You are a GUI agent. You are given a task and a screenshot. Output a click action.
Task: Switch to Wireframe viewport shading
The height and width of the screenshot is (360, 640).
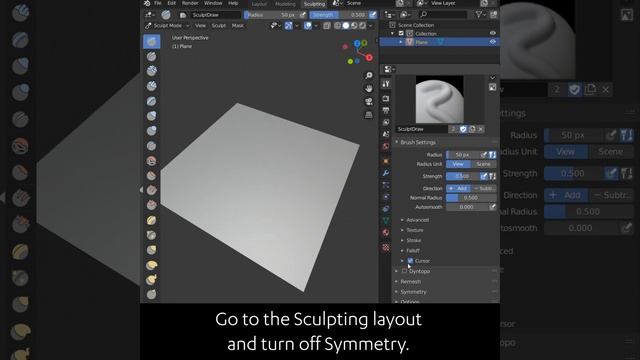(338, 26)
